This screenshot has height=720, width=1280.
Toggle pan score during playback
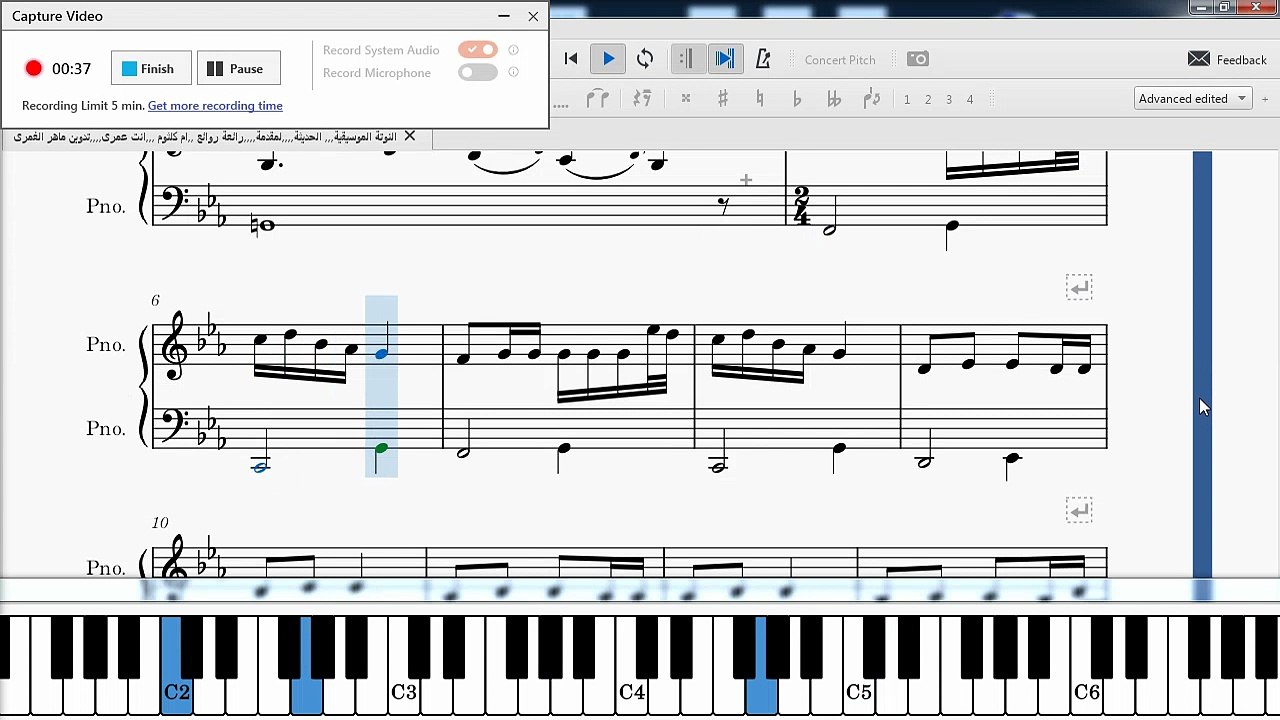725,59
